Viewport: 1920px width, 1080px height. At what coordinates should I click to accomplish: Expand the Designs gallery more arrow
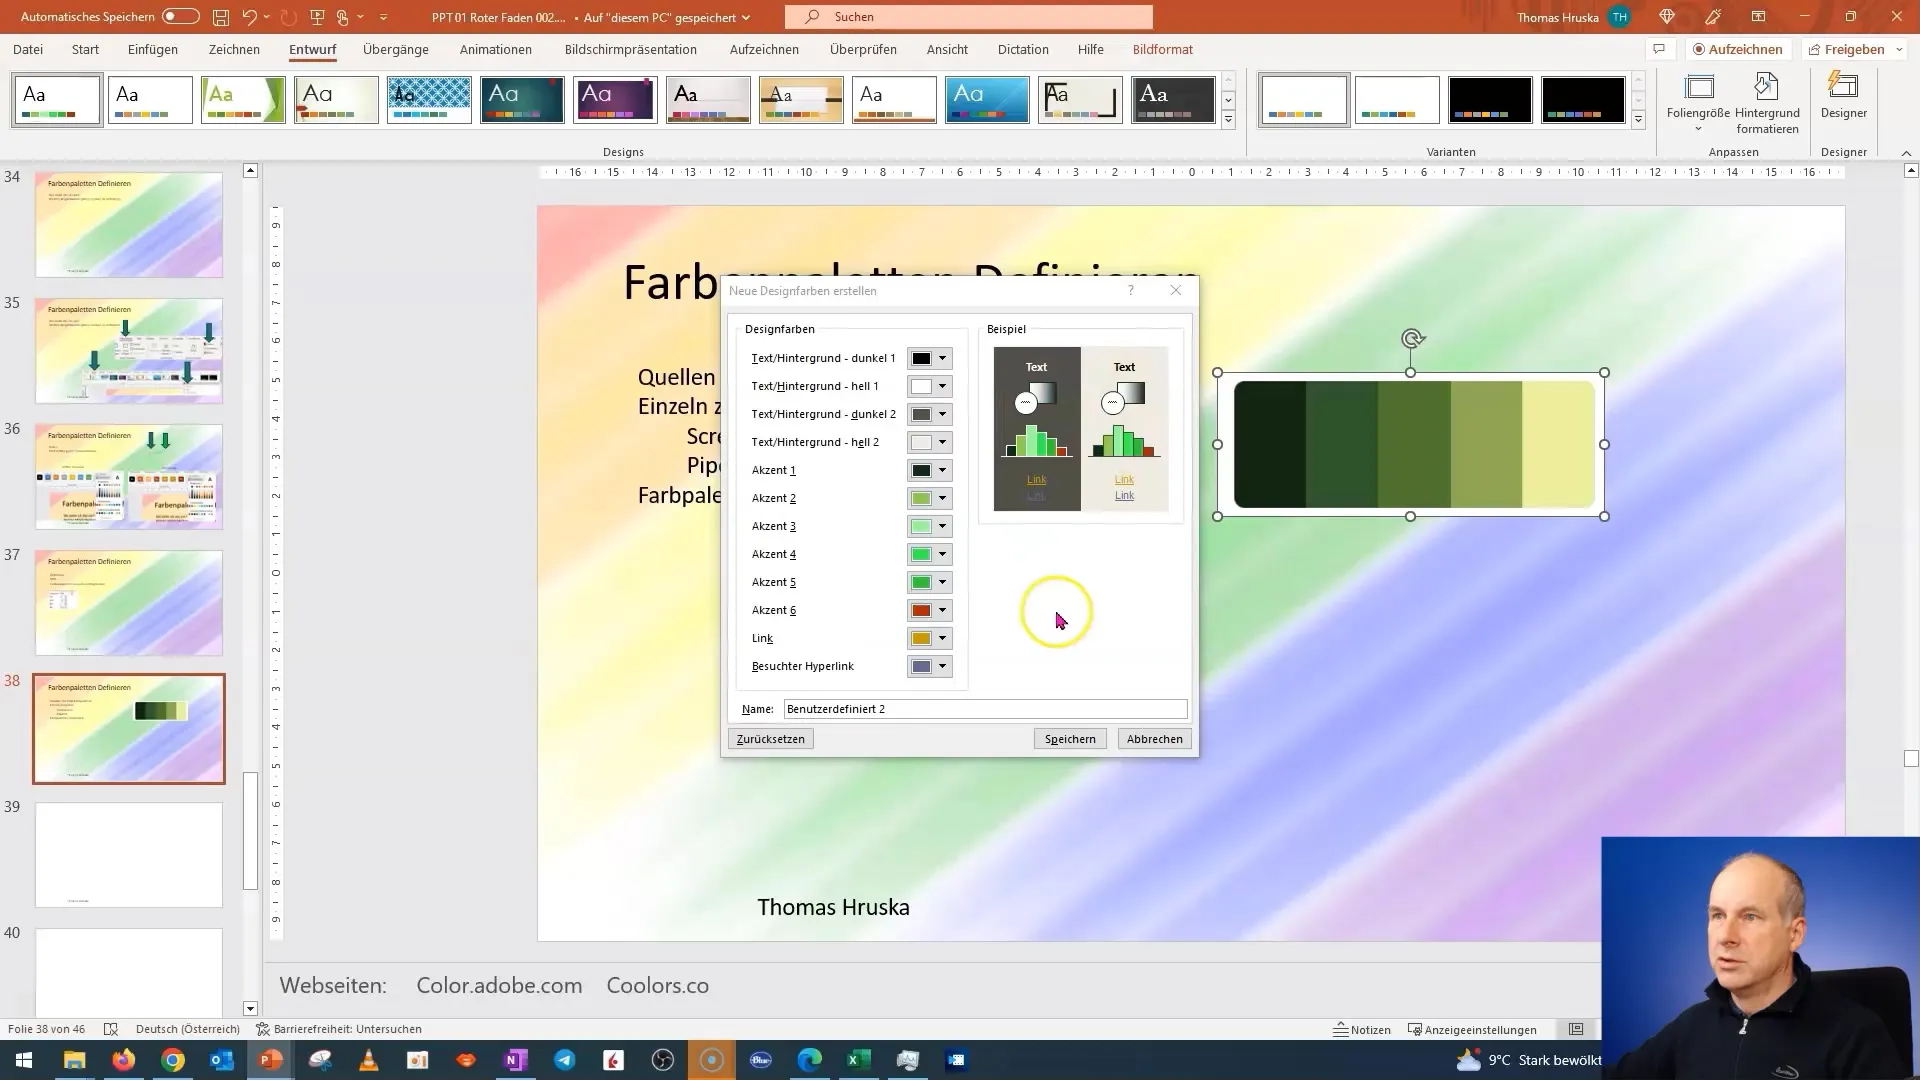click(1228, 120)
